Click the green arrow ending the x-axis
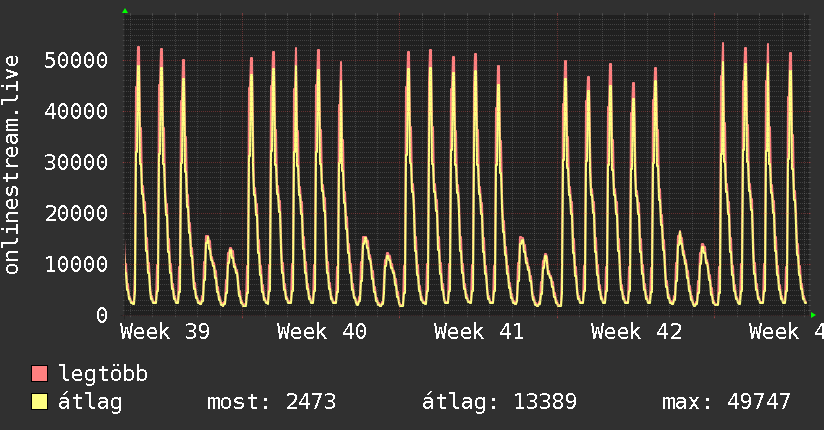 [813, 315]
